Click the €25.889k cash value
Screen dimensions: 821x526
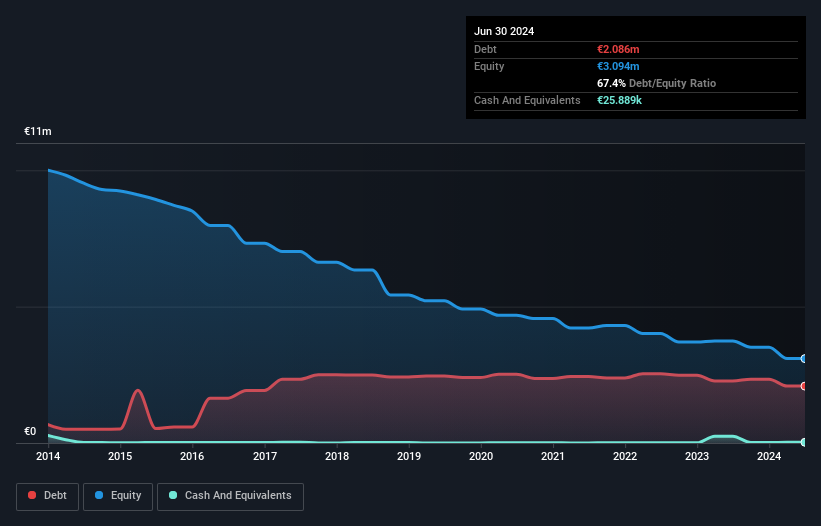click(x=619, y=100)
